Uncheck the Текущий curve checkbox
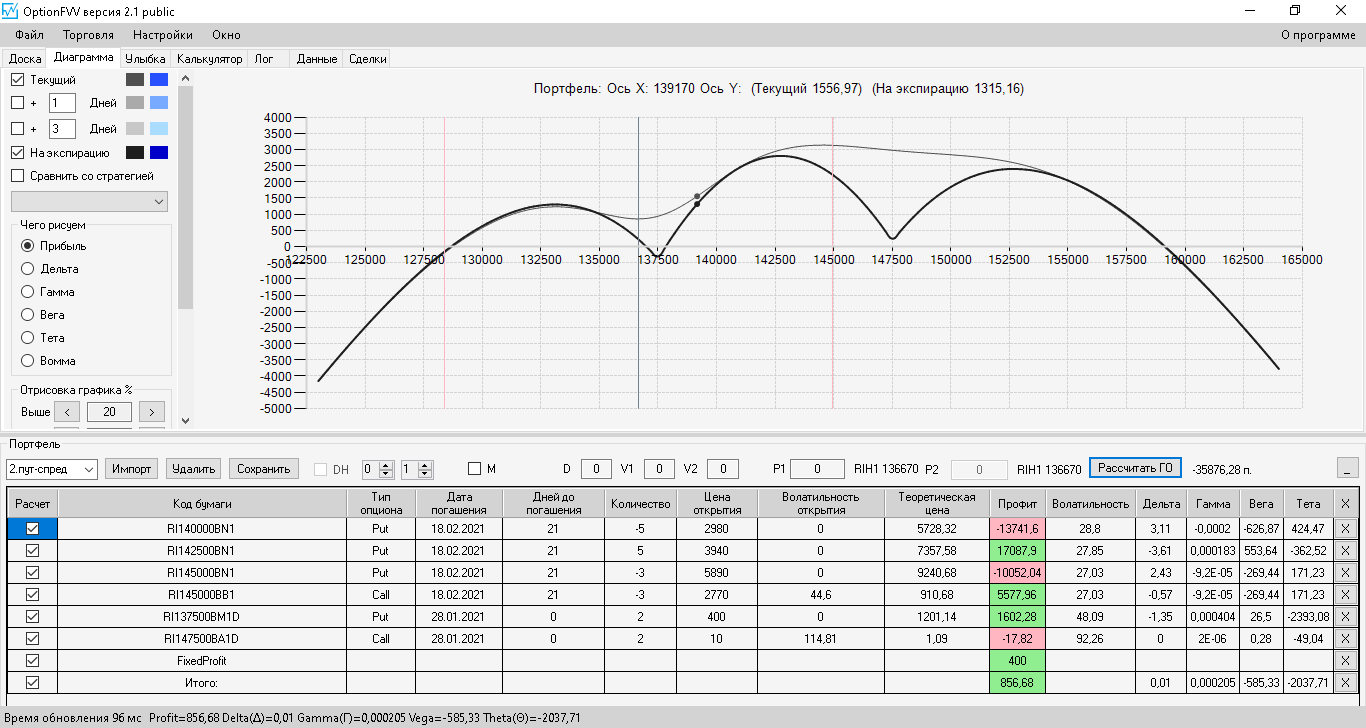1366x728 pixels. pos(18,80)
